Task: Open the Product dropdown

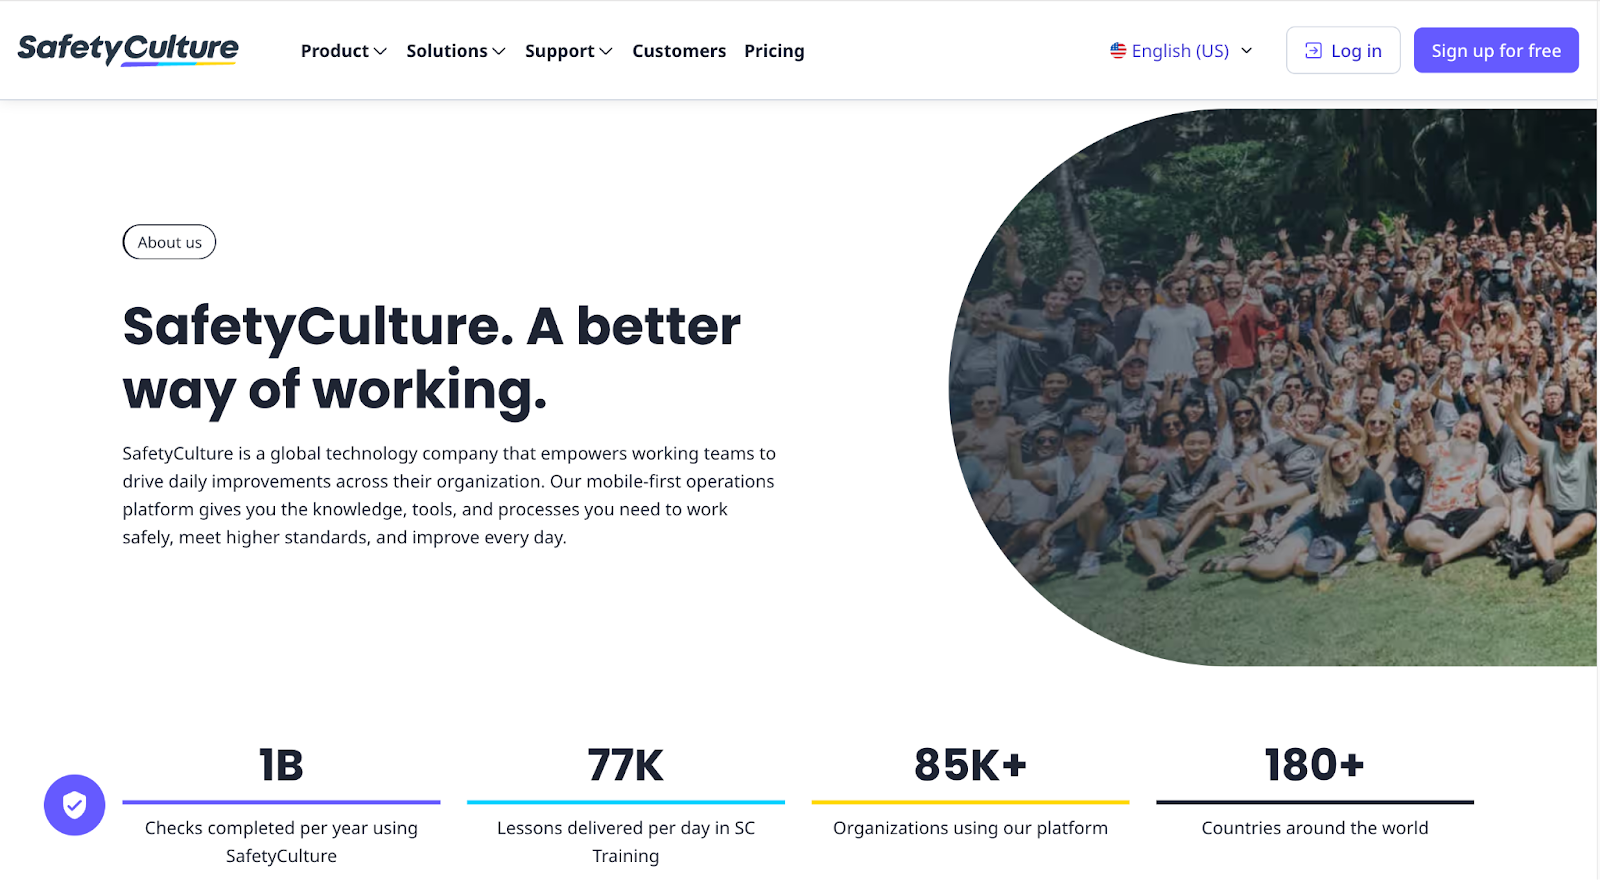Action: [342, 50]
